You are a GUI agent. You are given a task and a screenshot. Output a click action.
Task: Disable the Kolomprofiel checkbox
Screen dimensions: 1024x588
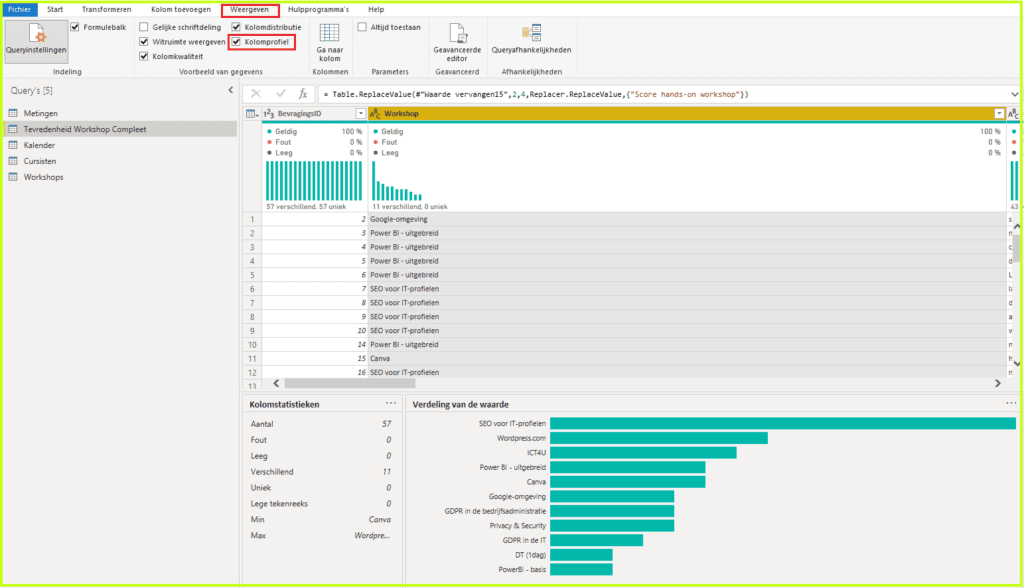(x=236, y=42)
